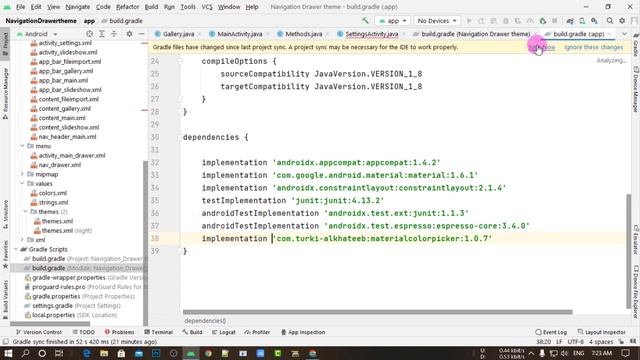Click the Run app play icon
The width and height of the screenshot is (640, 360).
coord(469,20)
